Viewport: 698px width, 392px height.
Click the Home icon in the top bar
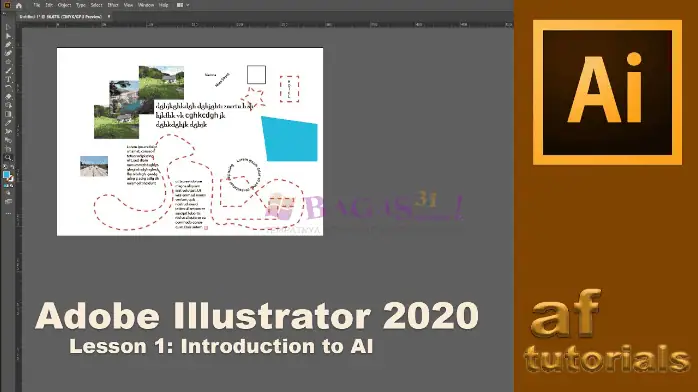(19, 5)
